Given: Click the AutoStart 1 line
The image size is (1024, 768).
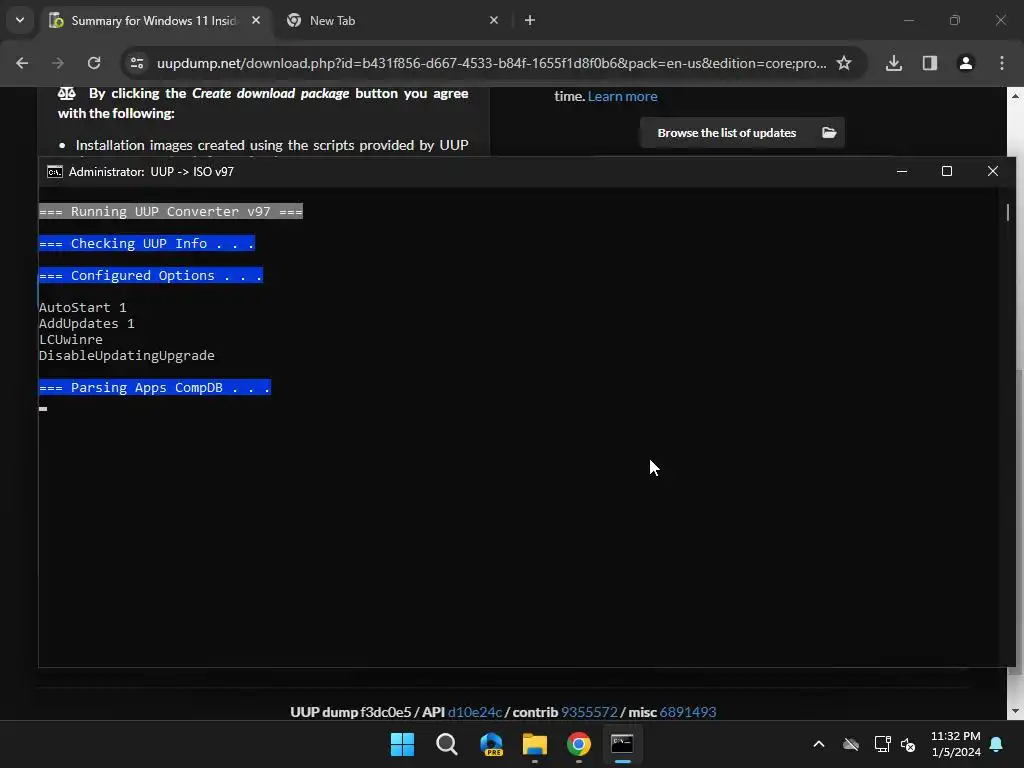Looking at the screenshot, I should (x=82, y=307).
